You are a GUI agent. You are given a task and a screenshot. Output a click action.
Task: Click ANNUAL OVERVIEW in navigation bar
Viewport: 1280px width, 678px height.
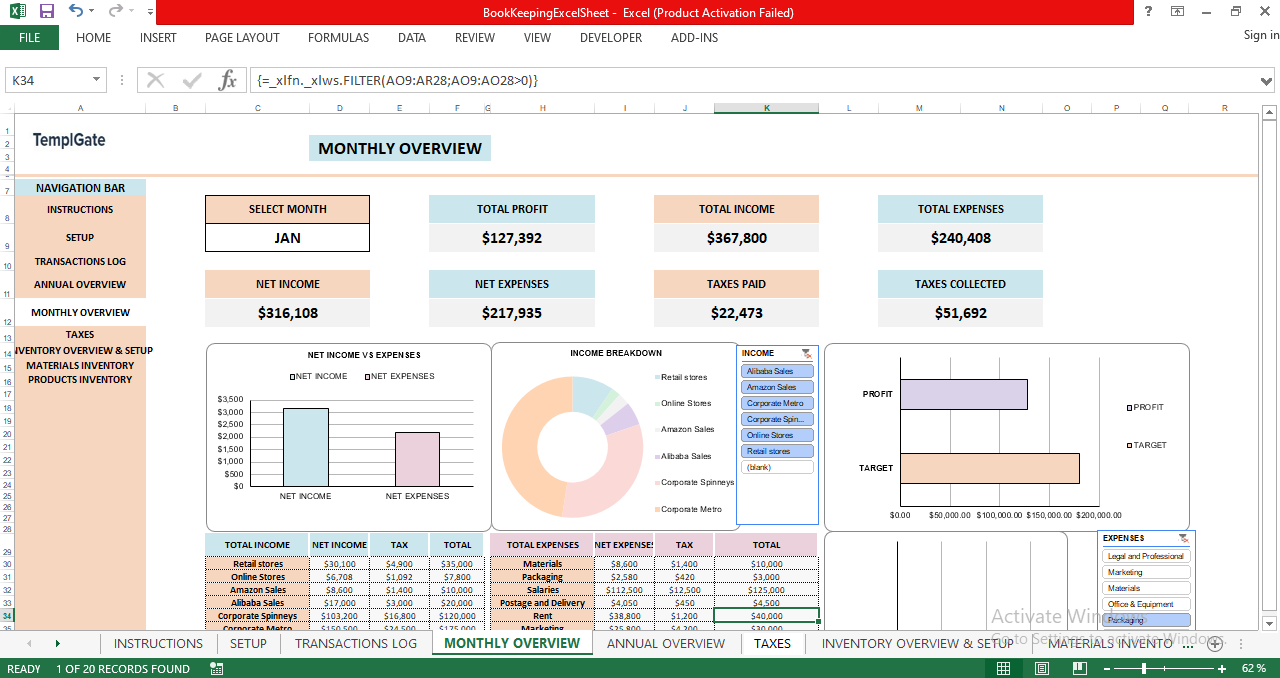[x=80, y=285]
